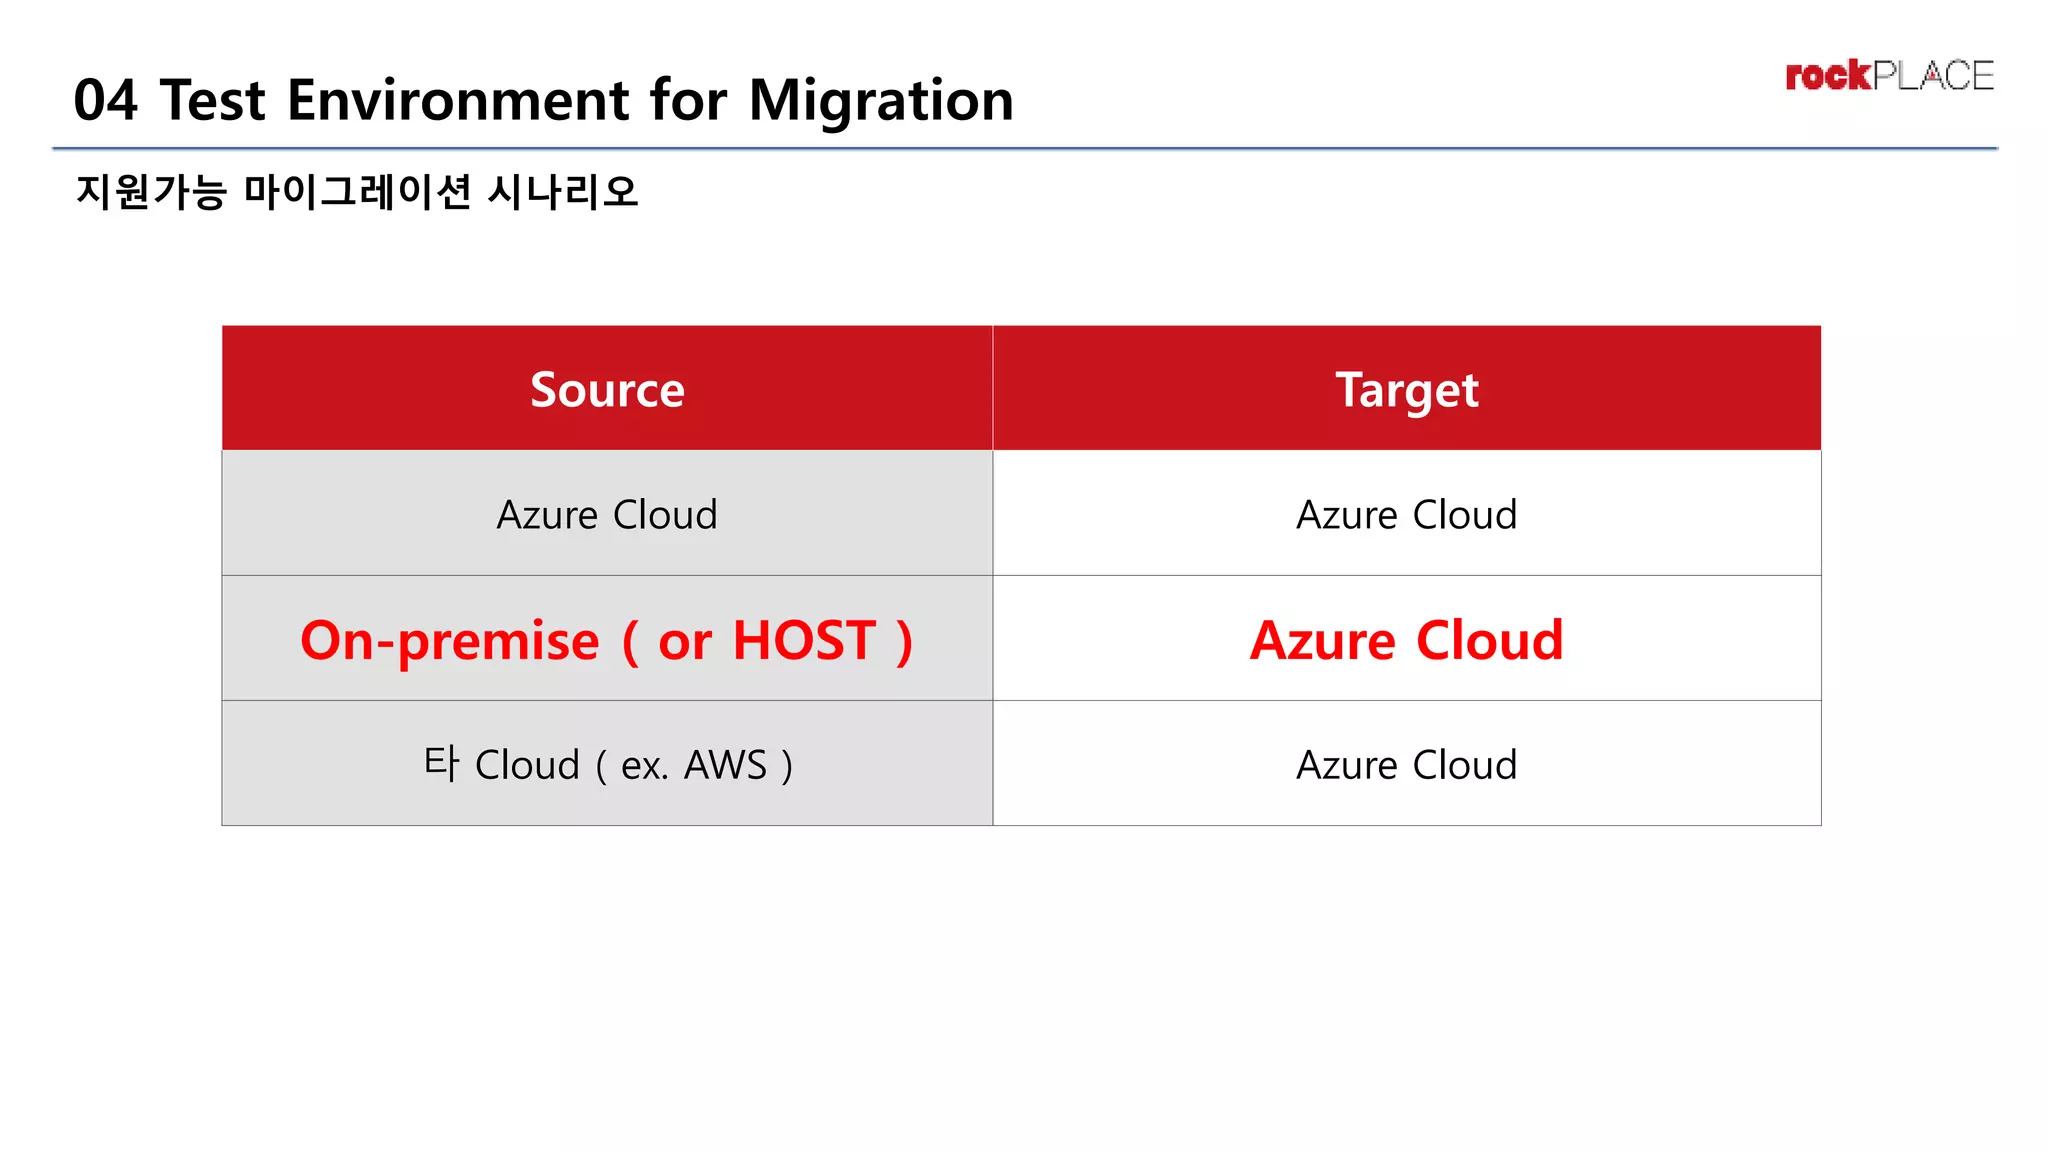Click the gray 'PLACE' logo text

tap(1933, 76)
